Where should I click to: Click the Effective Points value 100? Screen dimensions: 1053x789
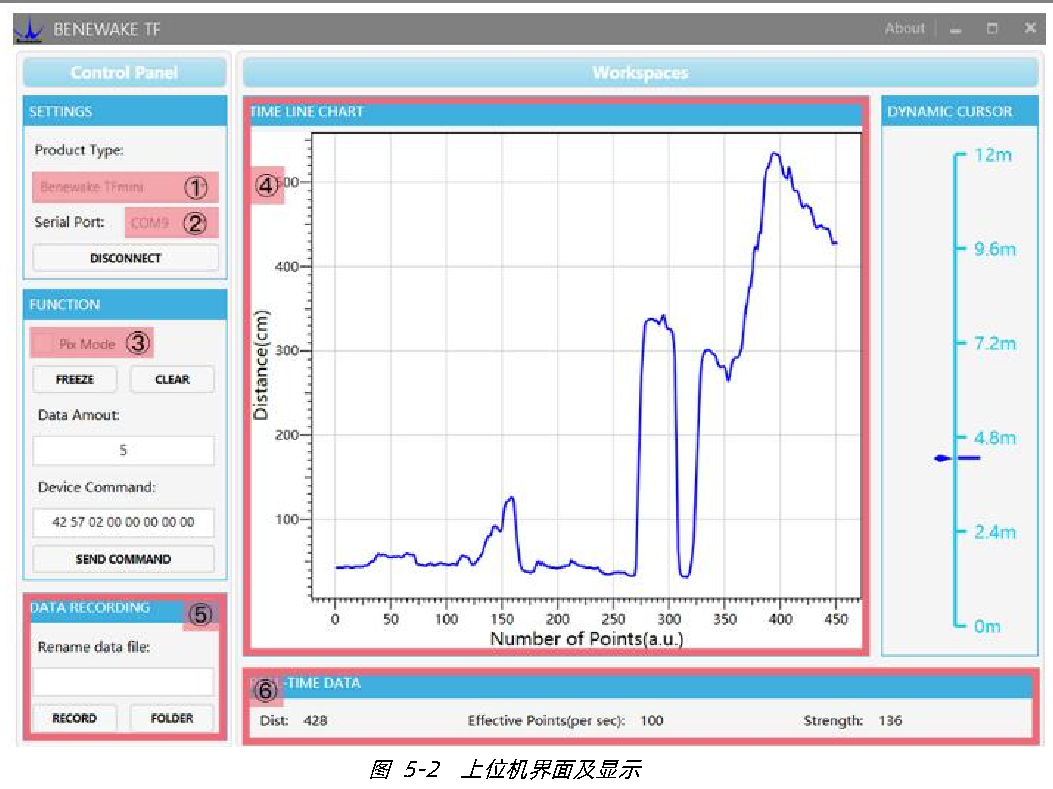click(651, 721)
